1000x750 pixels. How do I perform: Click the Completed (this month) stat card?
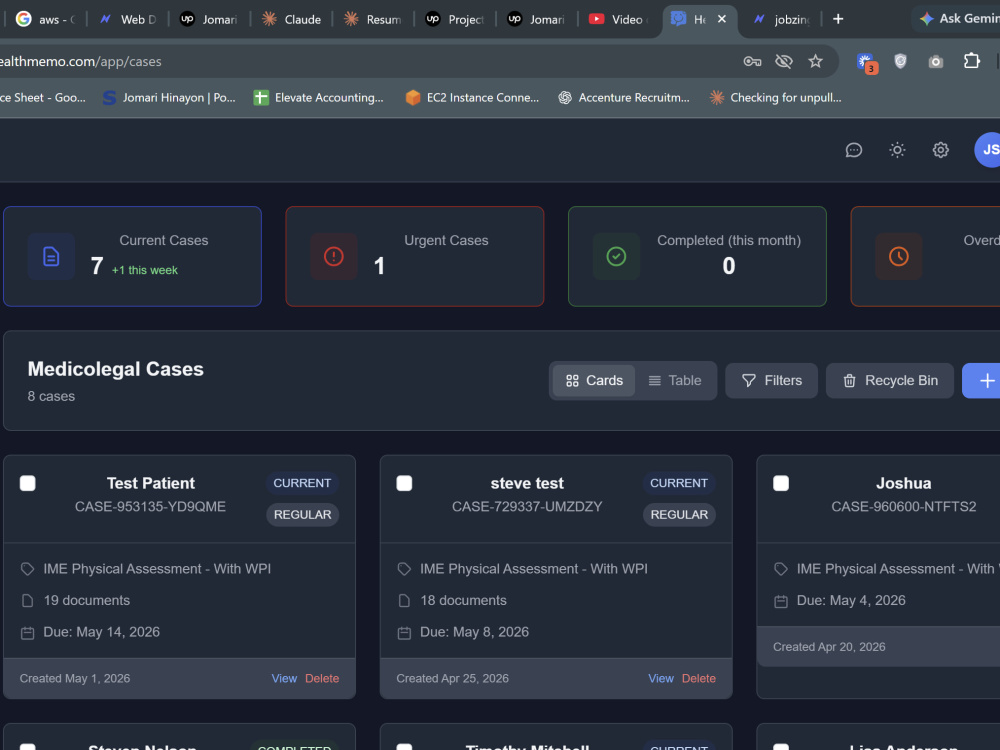697,256
